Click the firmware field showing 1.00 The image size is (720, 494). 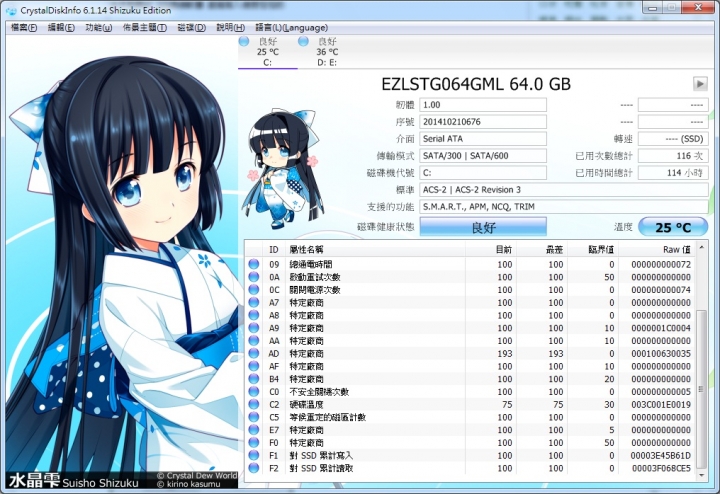click(x=483, y=105)
